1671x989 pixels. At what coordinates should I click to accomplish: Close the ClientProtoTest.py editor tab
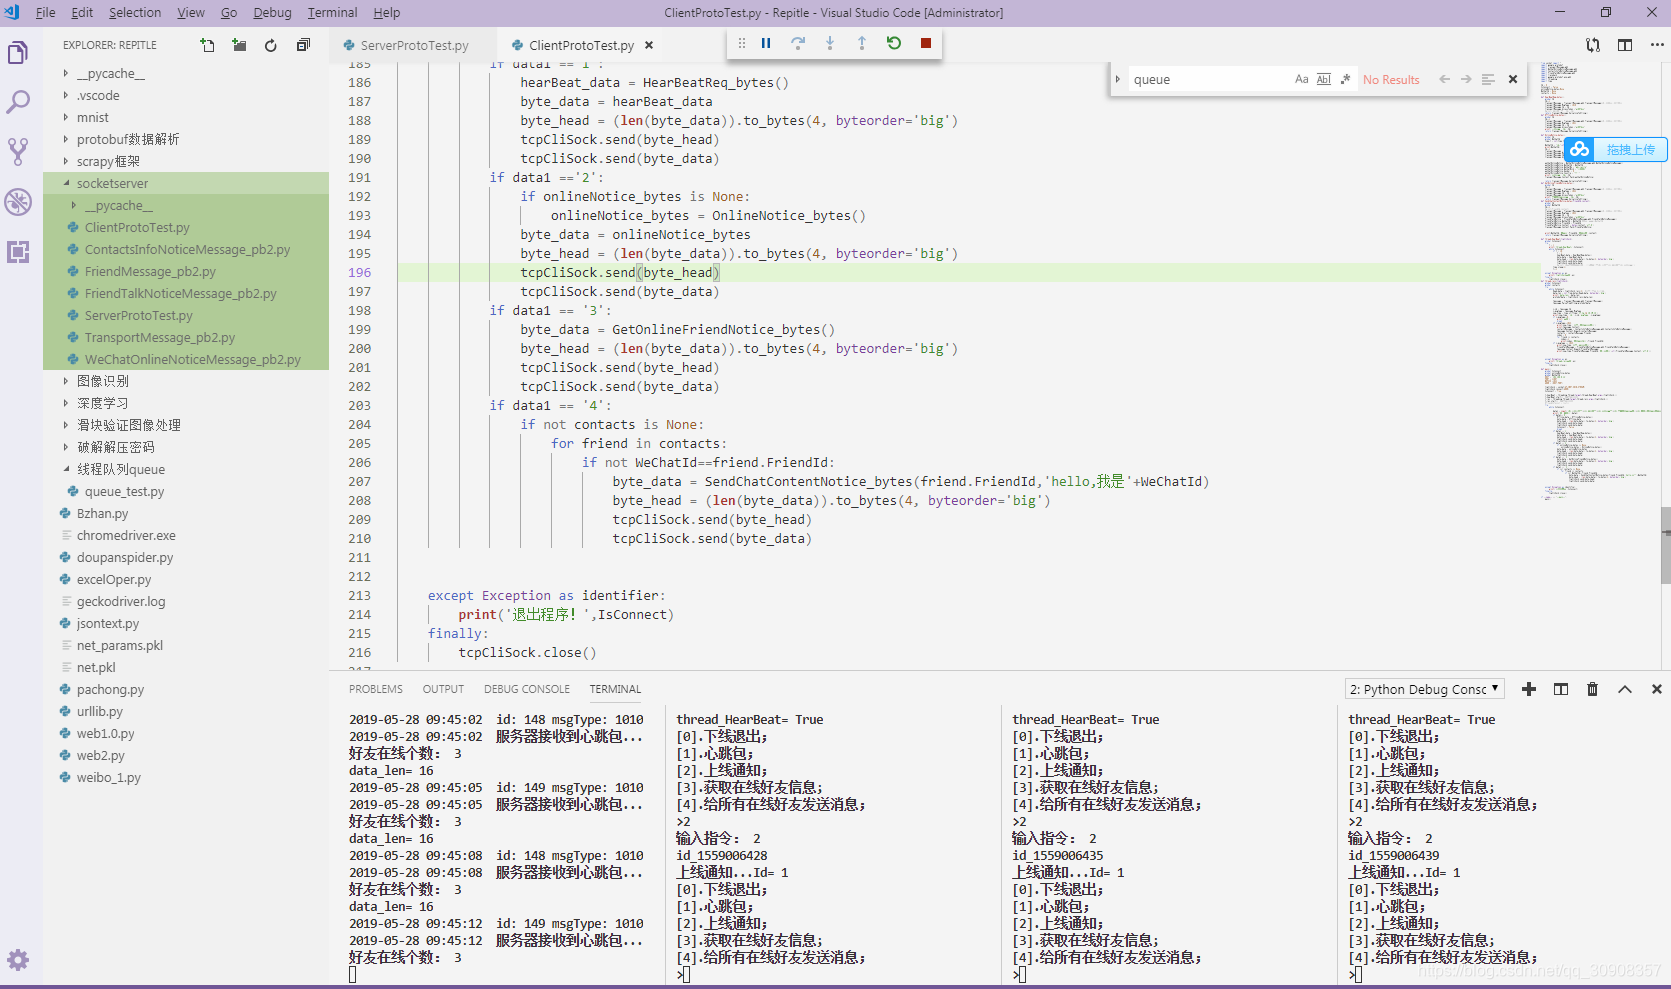coord(649,45)
